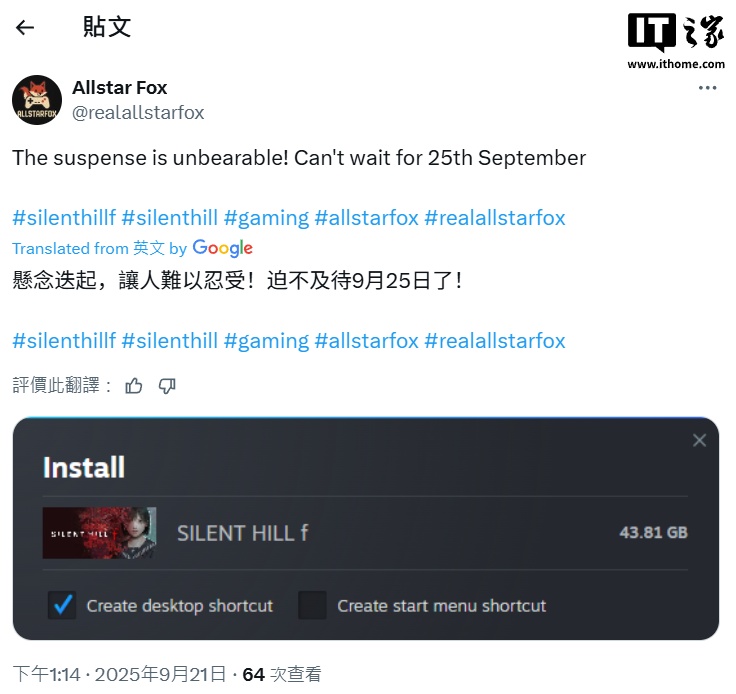The height and width of the screenshot is (694, 736).
Task: Open #allstarfox hashtag in translated text
Action: click(366, 341)
